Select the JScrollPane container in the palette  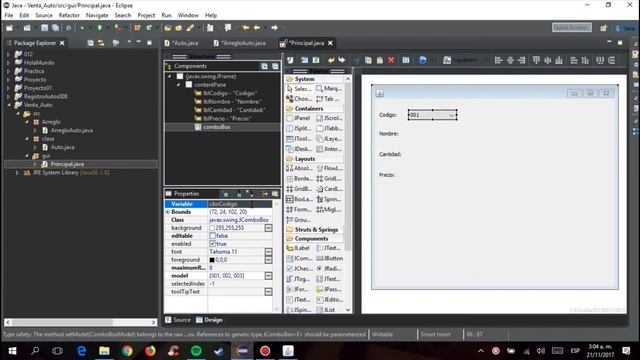[x=329, y=118]
